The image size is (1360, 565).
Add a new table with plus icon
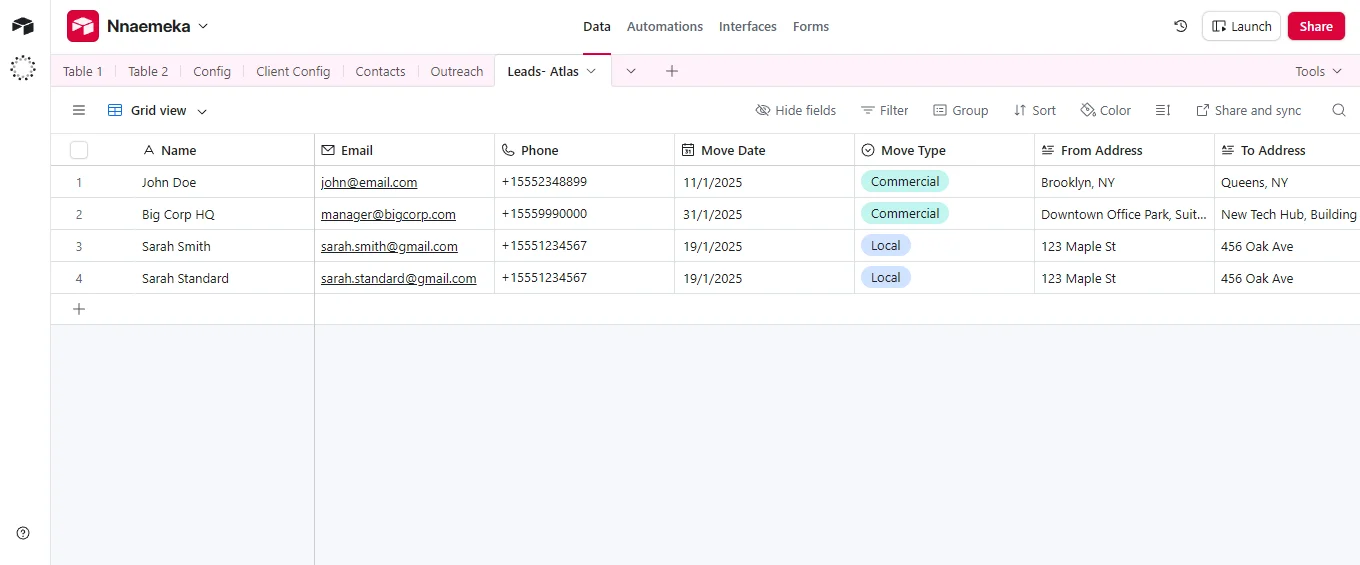[x=672, y=71]
